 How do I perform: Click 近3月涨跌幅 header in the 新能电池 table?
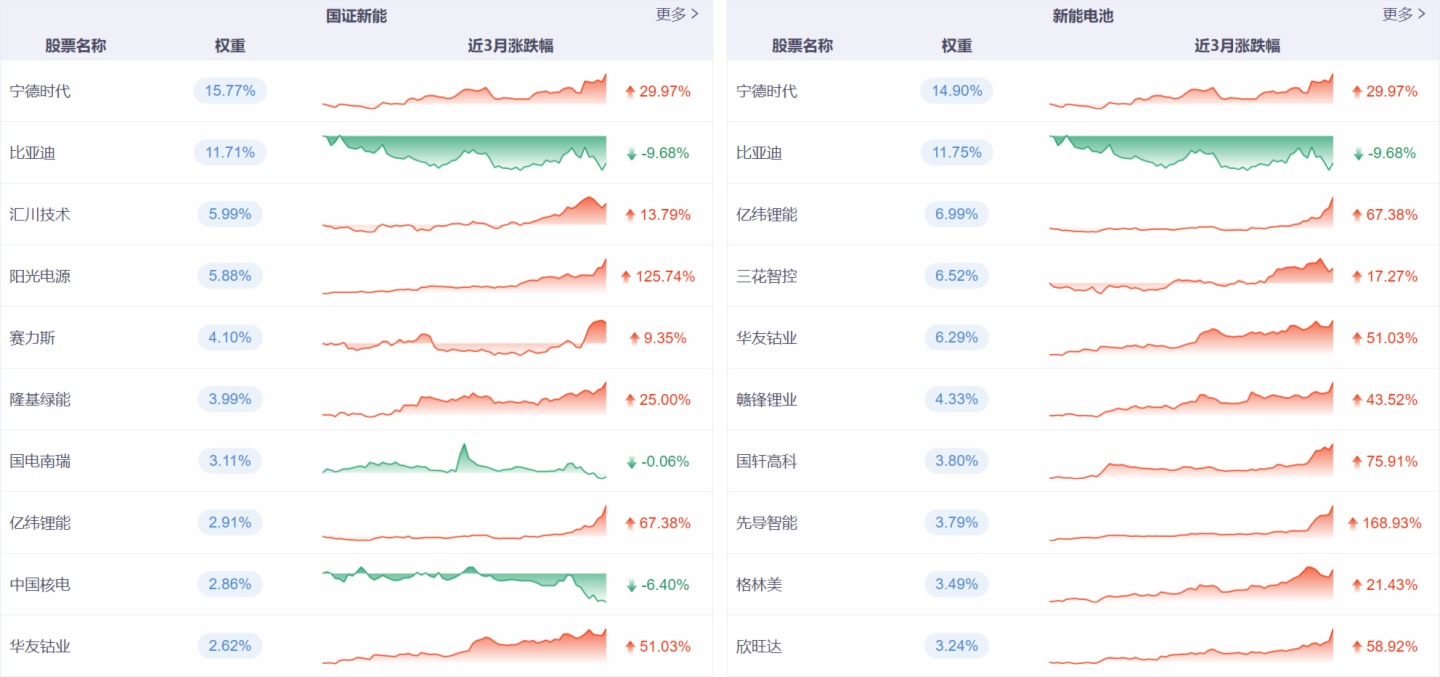point(1237,45)
